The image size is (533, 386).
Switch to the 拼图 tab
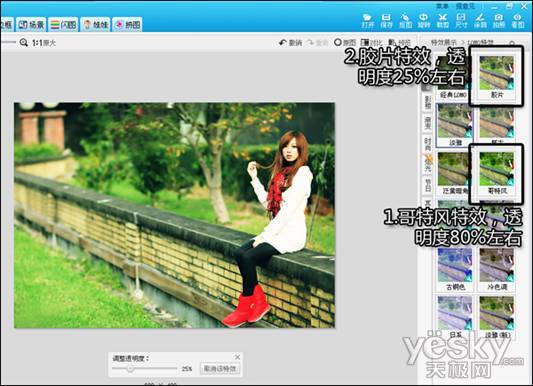point(127,24)
